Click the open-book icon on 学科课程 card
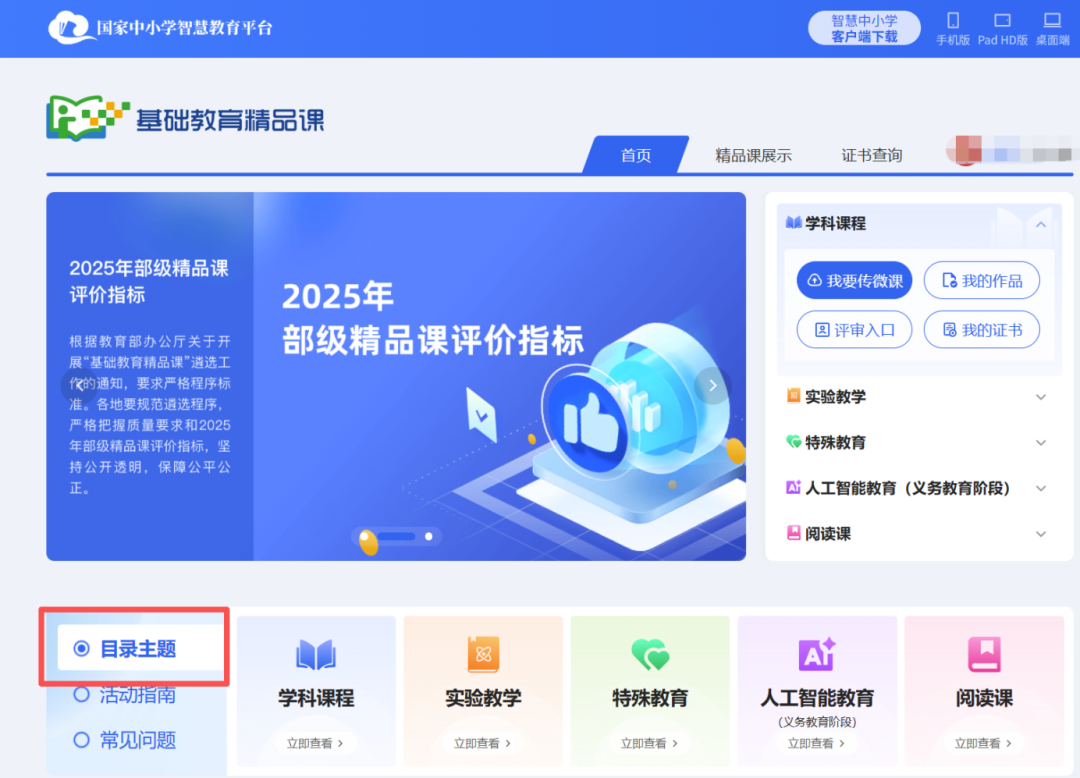 (316, 654)
